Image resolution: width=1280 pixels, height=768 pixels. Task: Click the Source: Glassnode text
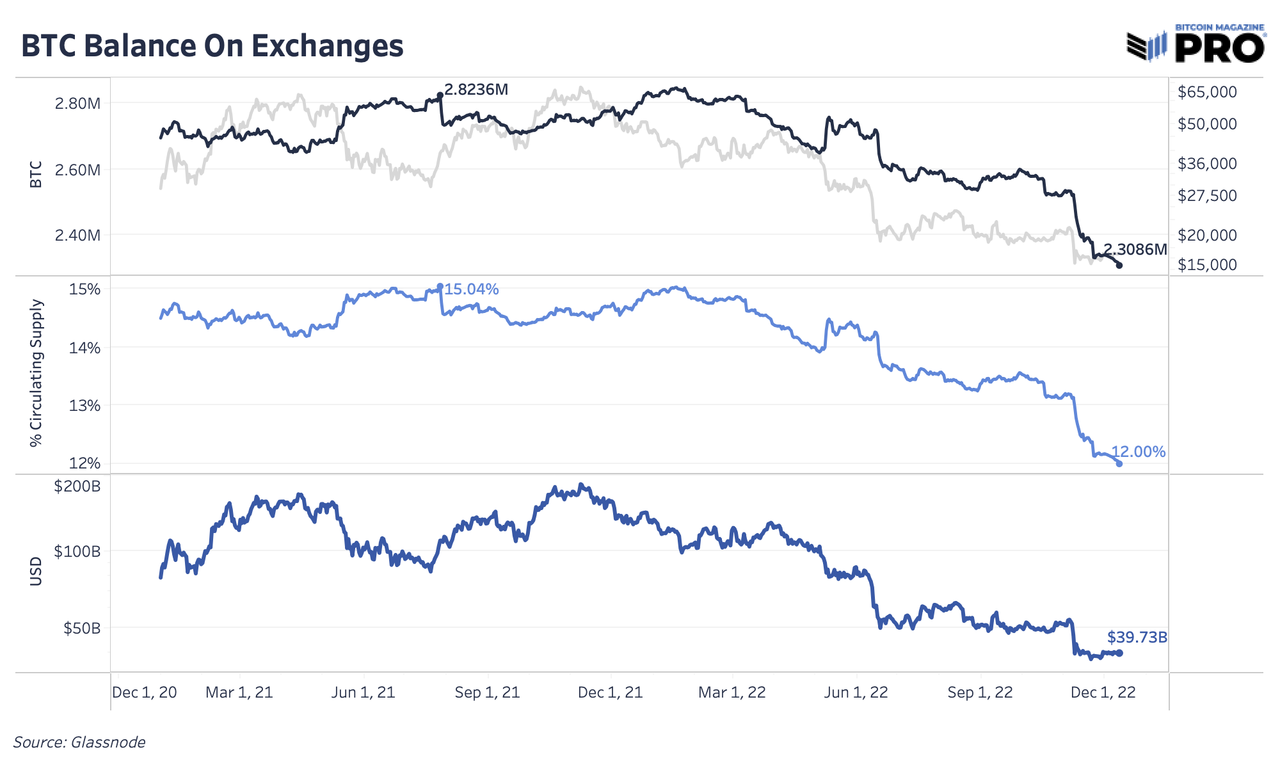pyautogui.click(x=79, y=742)
